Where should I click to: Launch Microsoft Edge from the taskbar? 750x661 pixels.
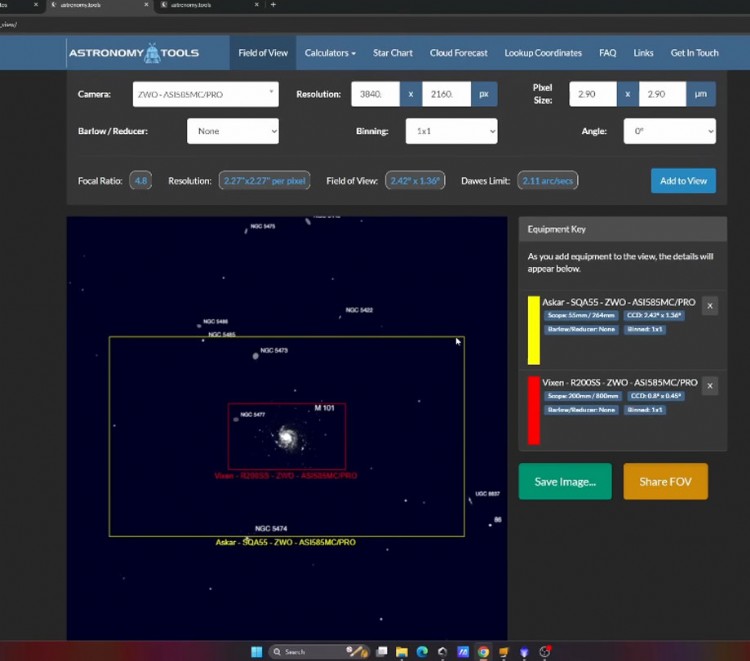421,651
